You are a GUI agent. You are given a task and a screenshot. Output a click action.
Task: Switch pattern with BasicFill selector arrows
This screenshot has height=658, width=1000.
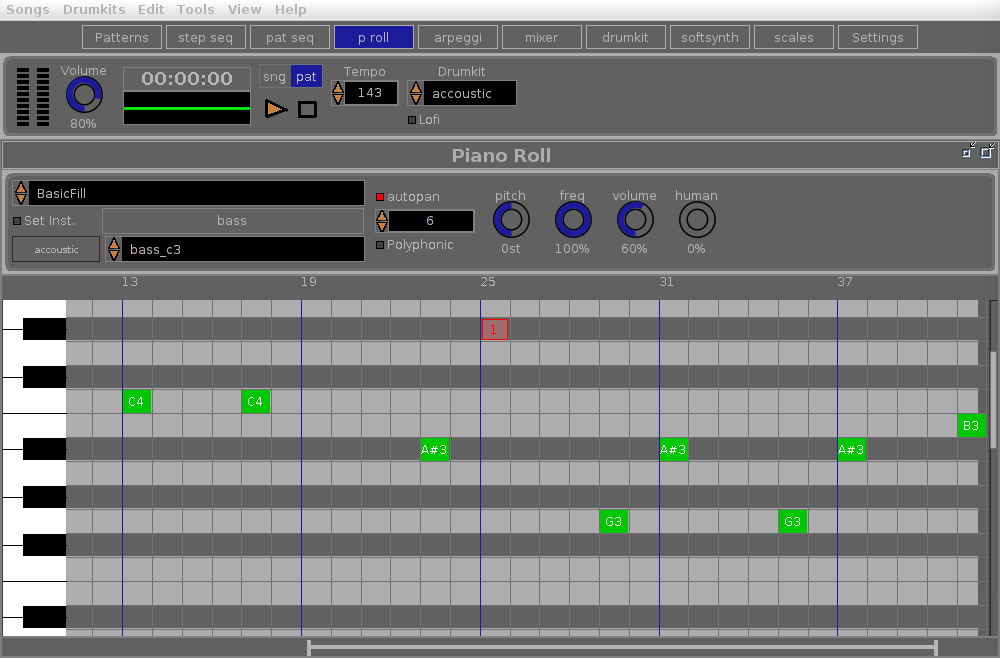[x=21, y=193]
